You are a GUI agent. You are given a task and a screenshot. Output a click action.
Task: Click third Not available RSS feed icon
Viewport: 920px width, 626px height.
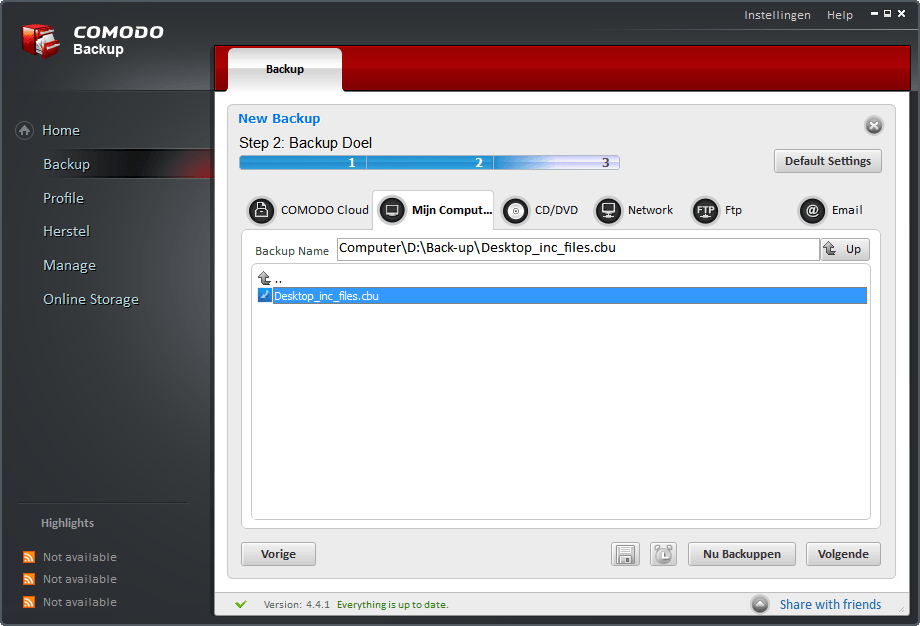[x=29, y=602]
